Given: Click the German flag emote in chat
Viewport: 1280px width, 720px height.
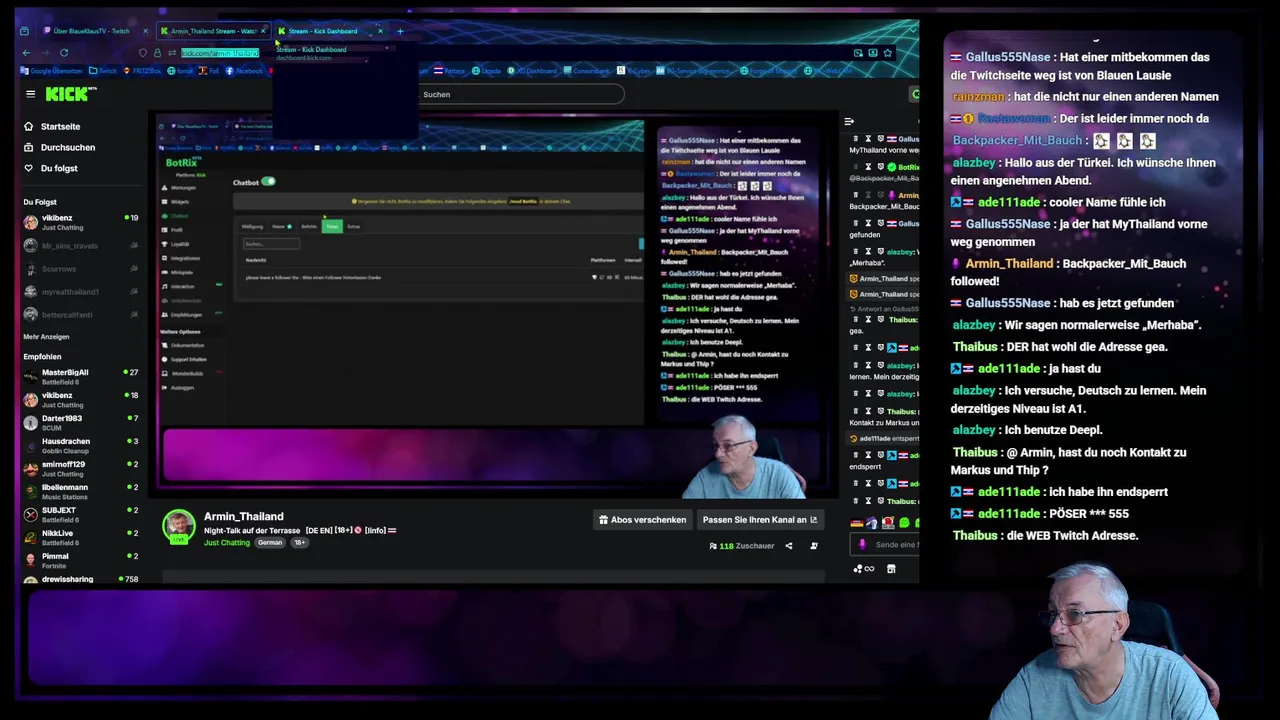Looking at the screenshot, I should pyautogui.click(x=856, y=523).
